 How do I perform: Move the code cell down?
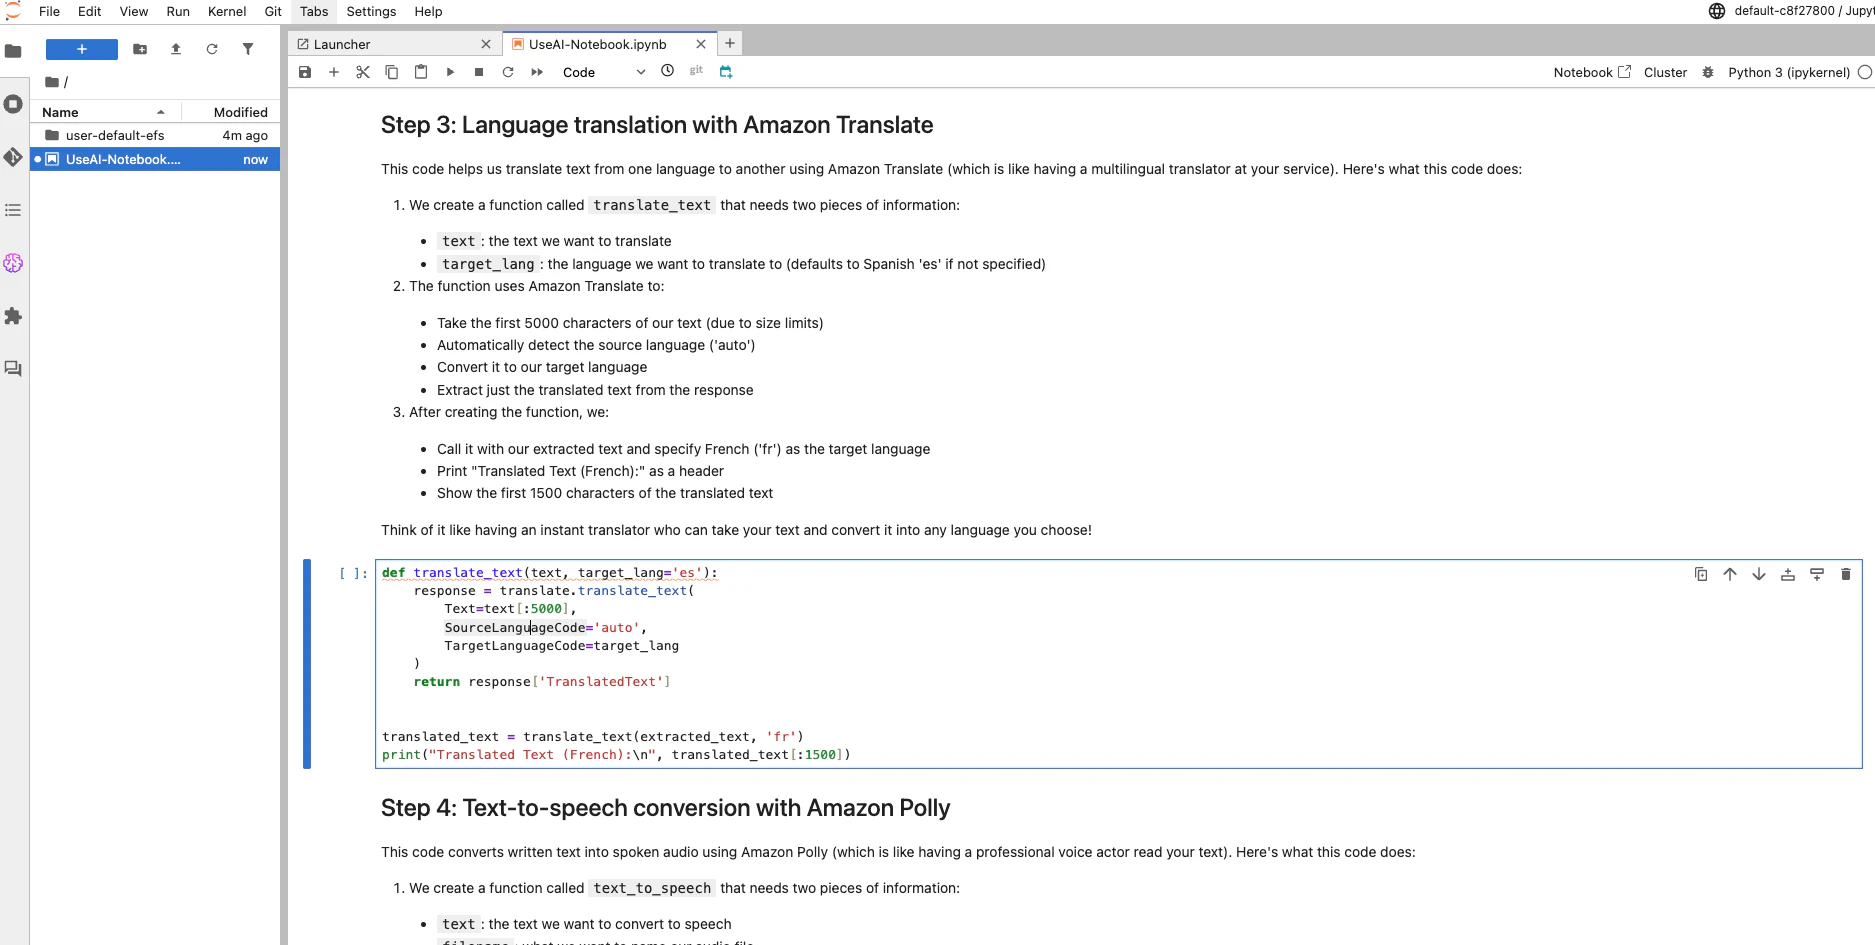1759,574
